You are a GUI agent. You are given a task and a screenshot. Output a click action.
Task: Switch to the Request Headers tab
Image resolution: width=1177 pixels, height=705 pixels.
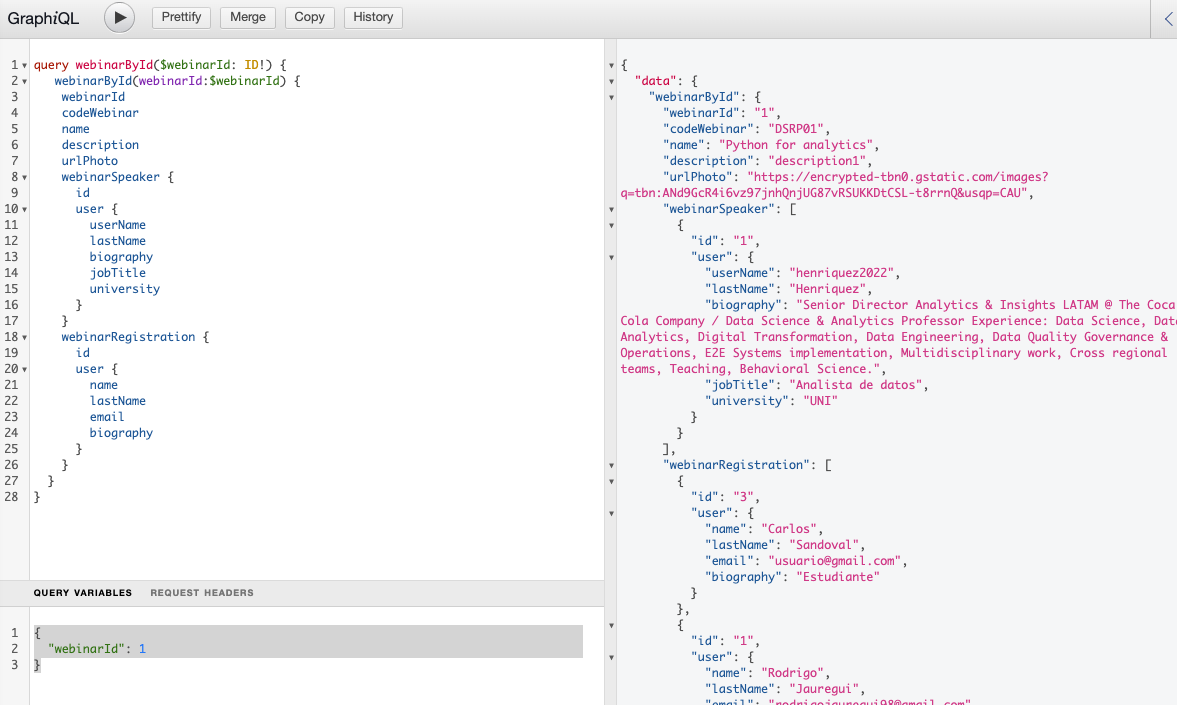[x=200, y=592]
